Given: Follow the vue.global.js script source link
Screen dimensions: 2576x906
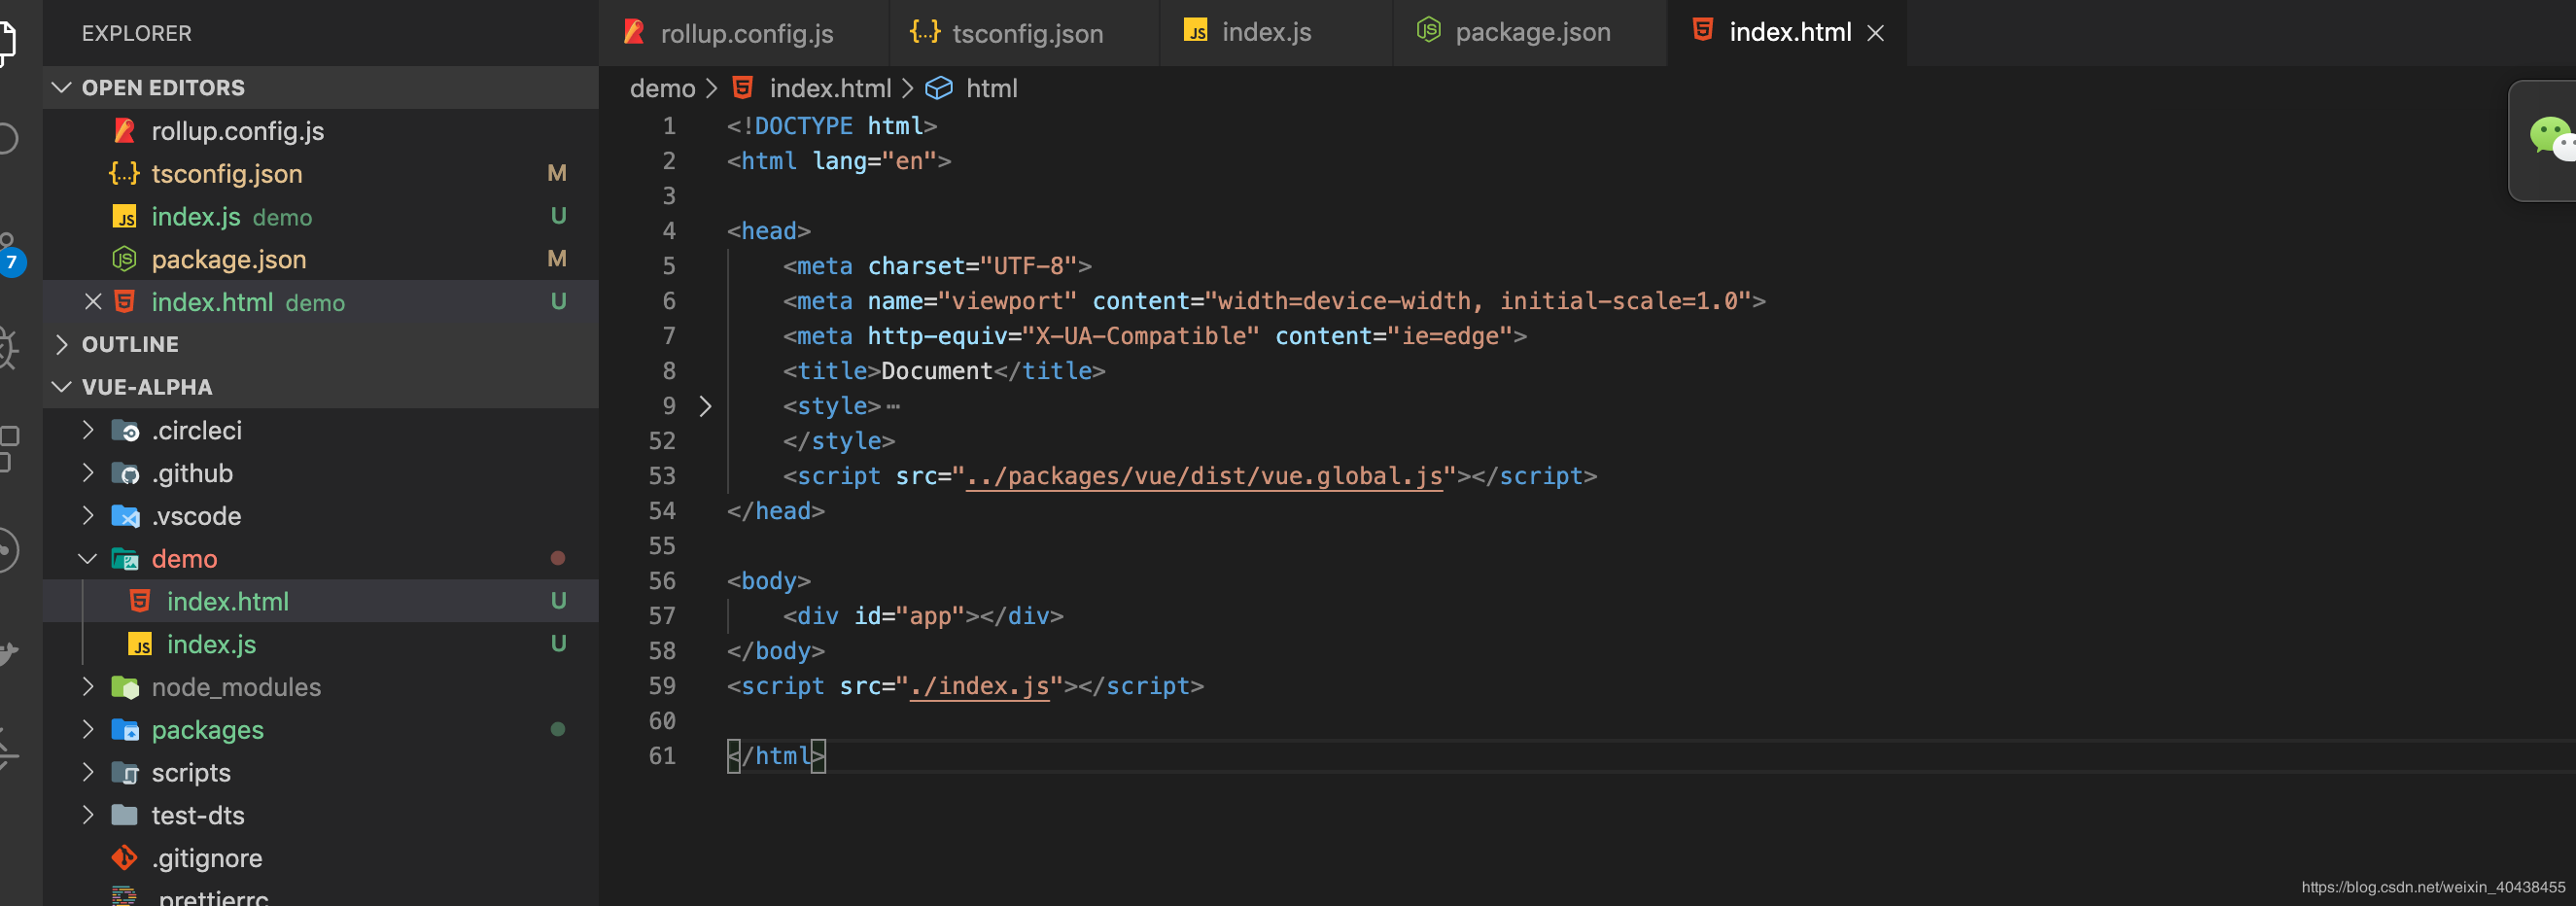Looking at the screenshot, I should click(1204, 476).
